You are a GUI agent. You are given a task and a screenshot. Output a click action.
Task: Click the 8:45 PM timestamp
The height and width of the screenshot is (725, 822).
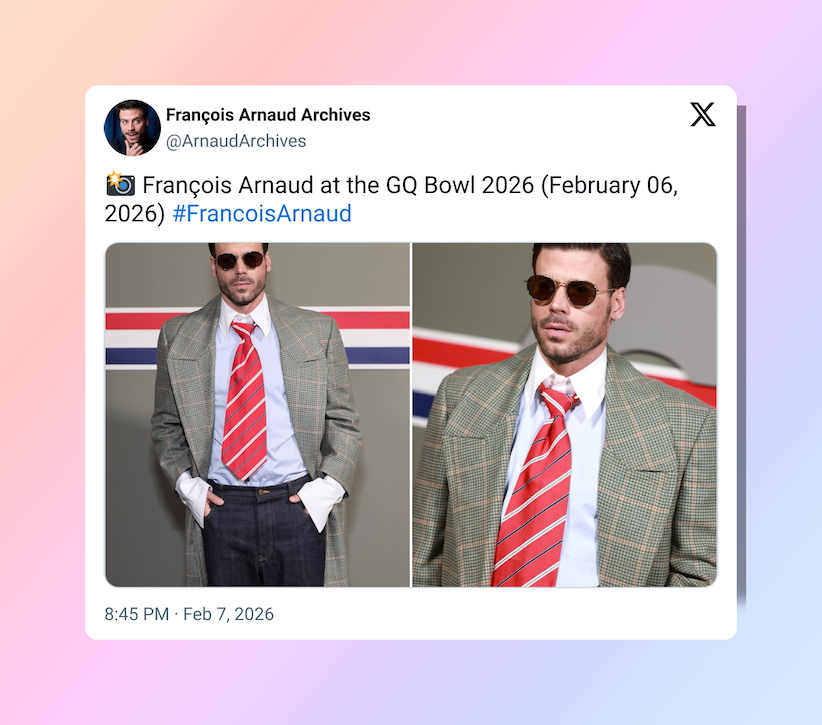tap(136, 614)
